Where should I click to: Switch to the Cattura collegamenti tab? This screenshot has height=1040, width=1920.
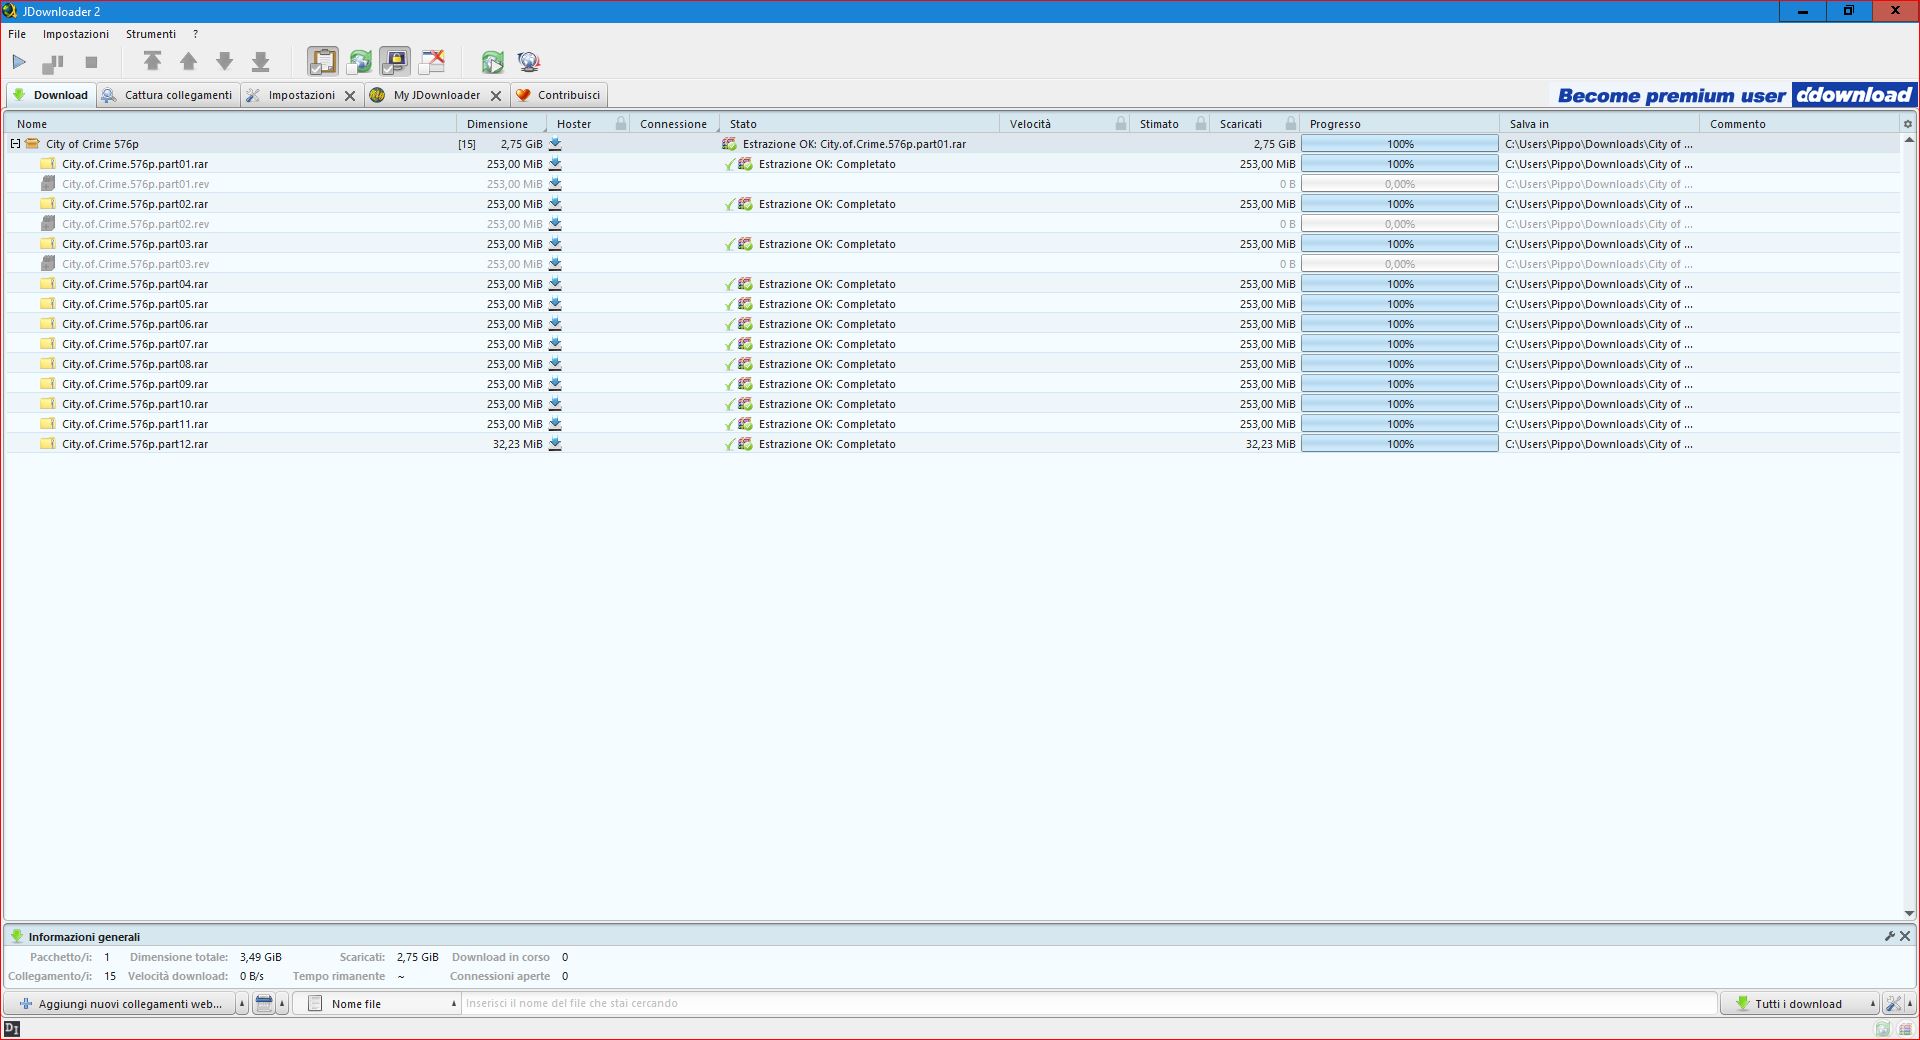(x=168, y=95)
